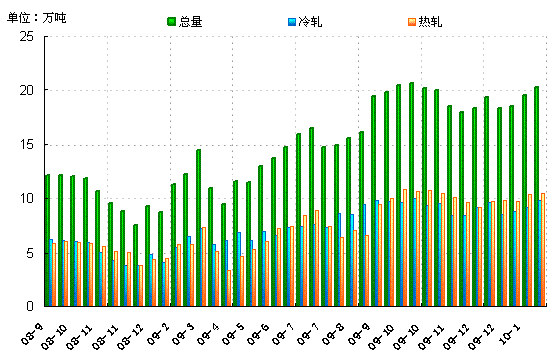Image resolution: width=555 pixels, height=360 pixels.
Task: Click the 单位：万吨 unit label
Action: pos(37,18)
